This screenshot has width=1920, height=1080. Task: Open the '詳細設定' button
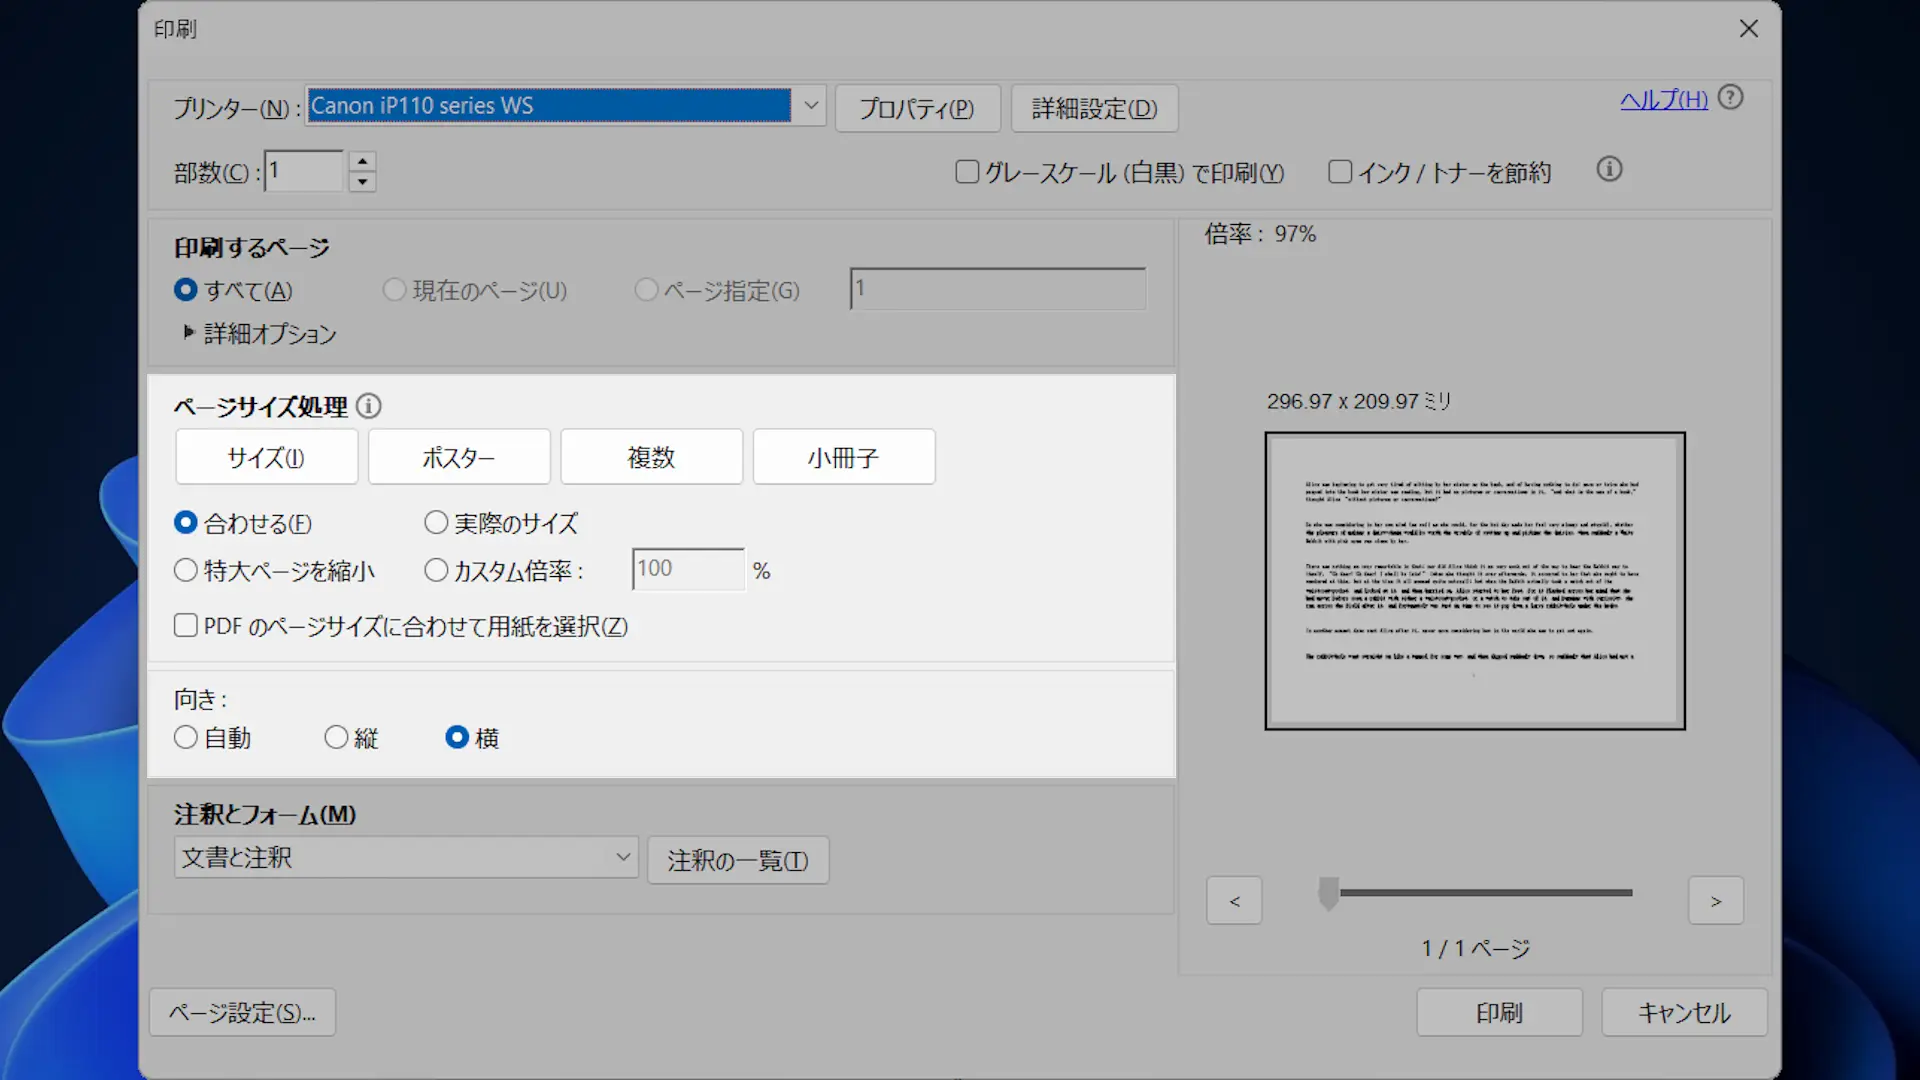pos(1094,108)
